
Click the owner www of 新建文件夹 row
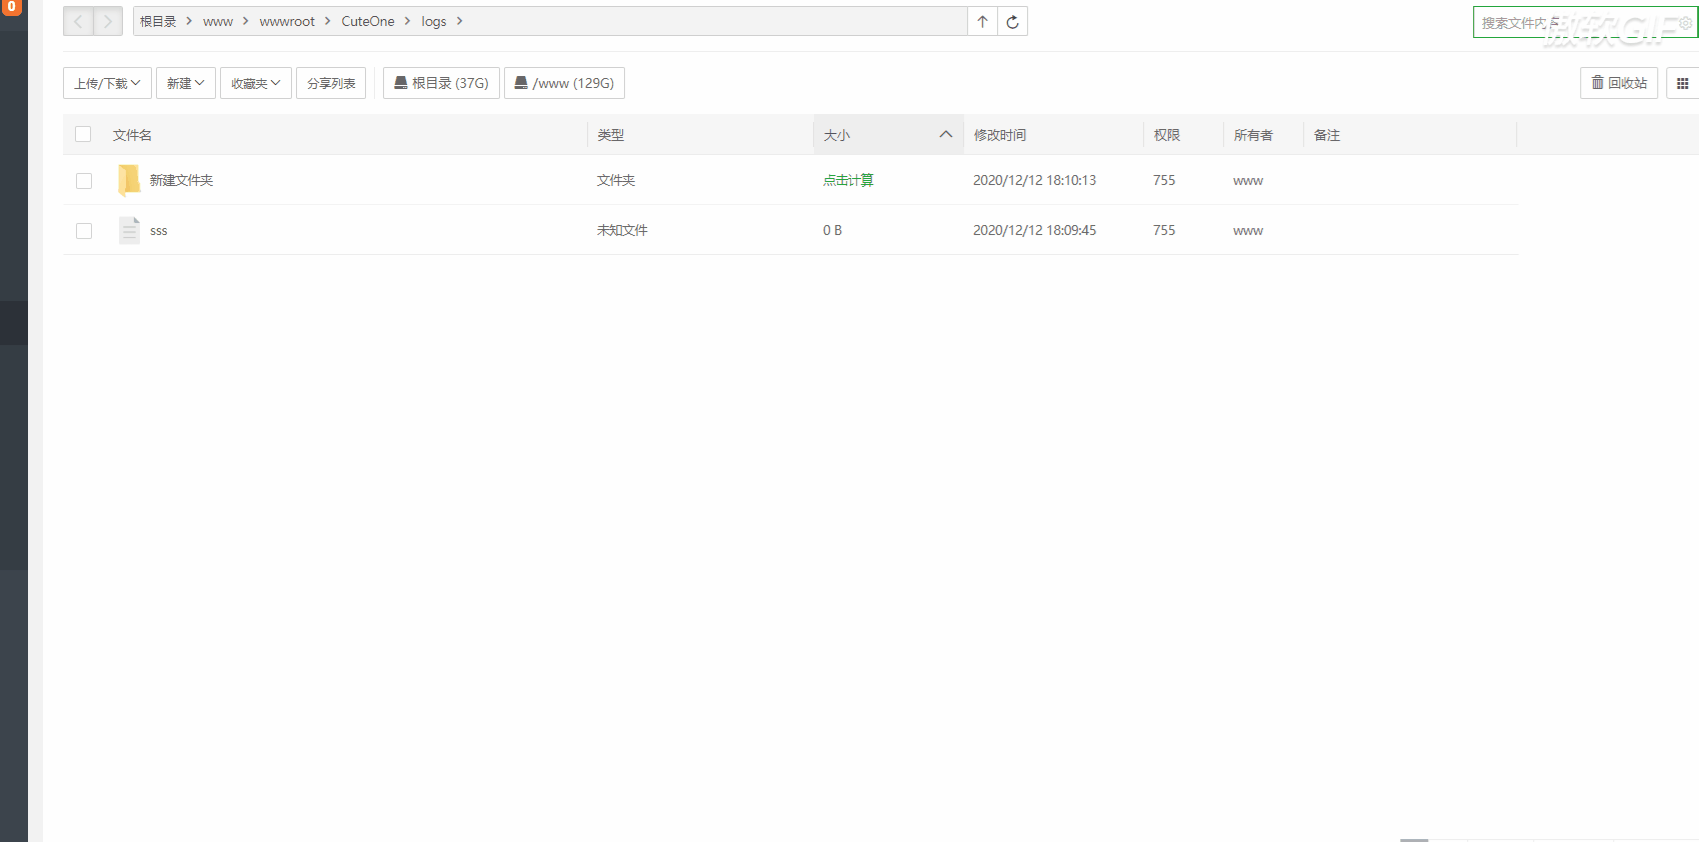(x=1248, y=181)
